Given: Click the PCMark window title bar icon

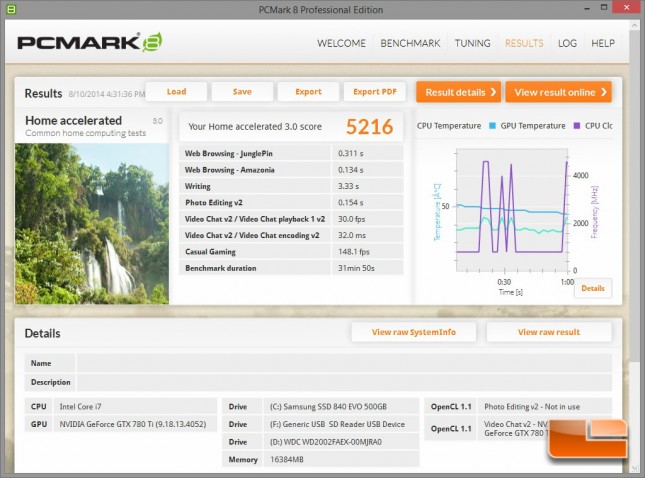Looking at the screenshot, I should click(x=11, y=9).
